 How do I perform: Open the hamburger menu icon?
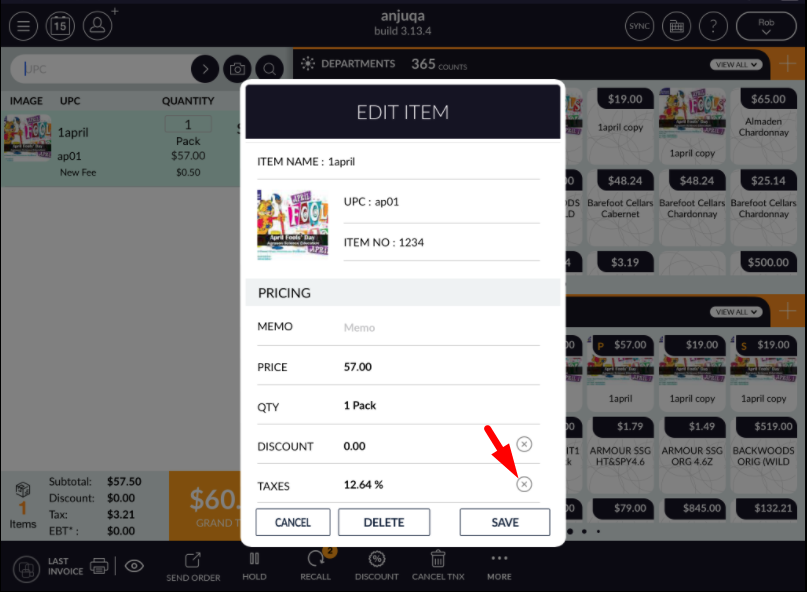click(x=23, y=26)
